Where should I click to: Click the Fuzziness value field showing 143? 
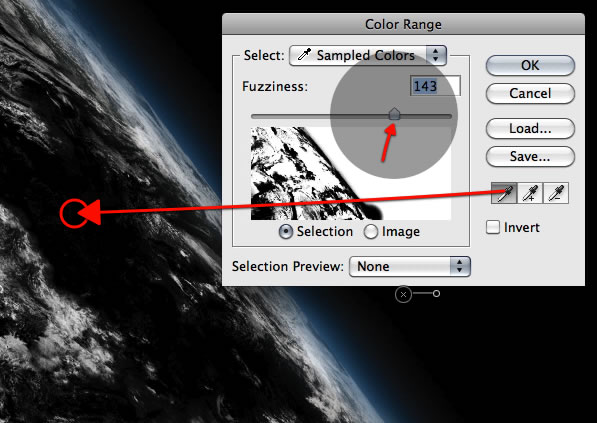click(x=435, y=86)
